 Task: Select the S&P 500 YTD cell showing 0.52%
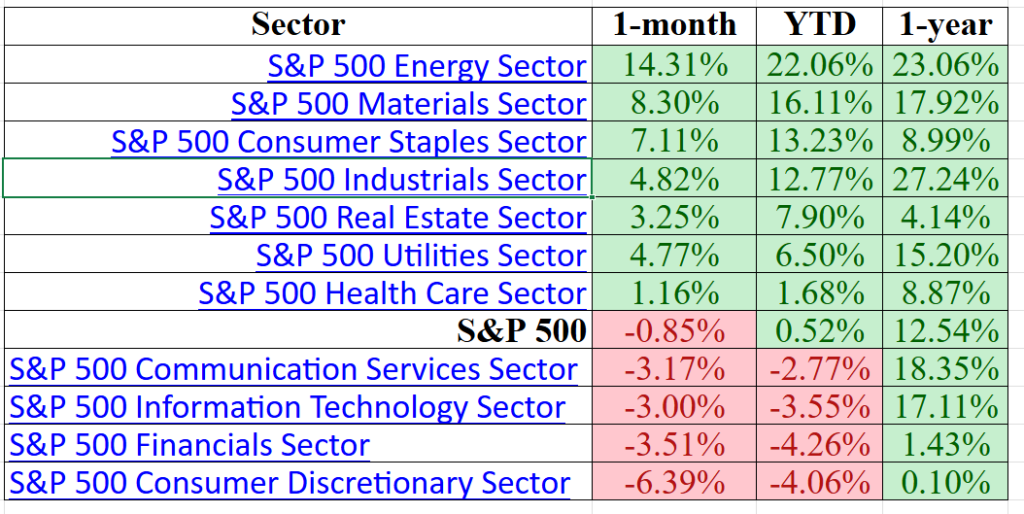tap(820, 331)
